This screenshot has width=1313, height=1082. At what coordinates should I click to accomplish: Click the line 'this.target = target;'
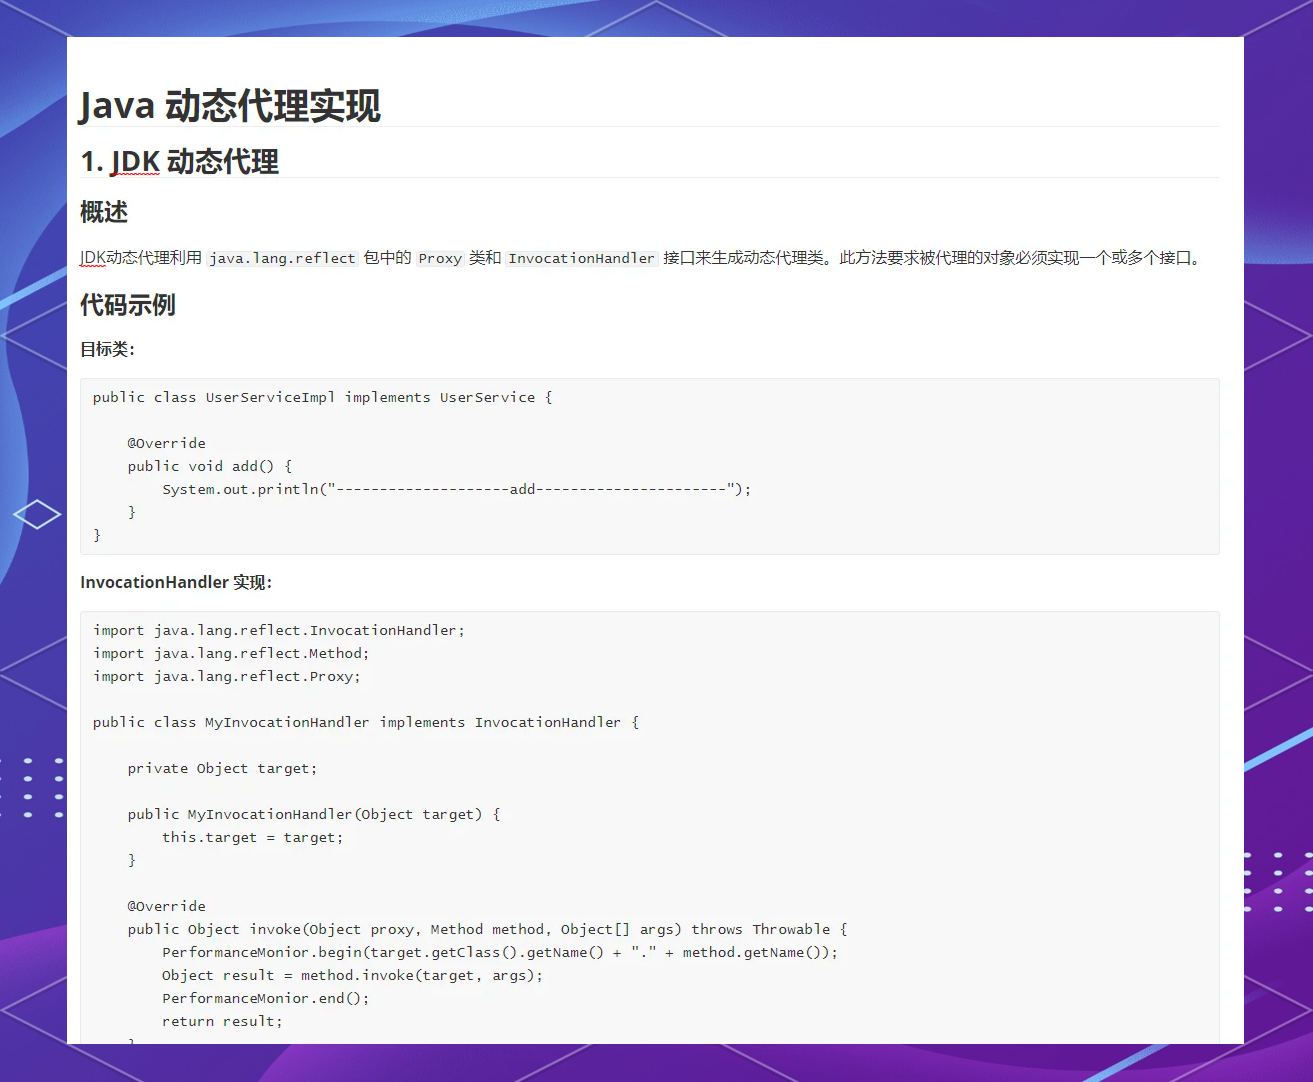pyautogui.click(x=253, y=837)
